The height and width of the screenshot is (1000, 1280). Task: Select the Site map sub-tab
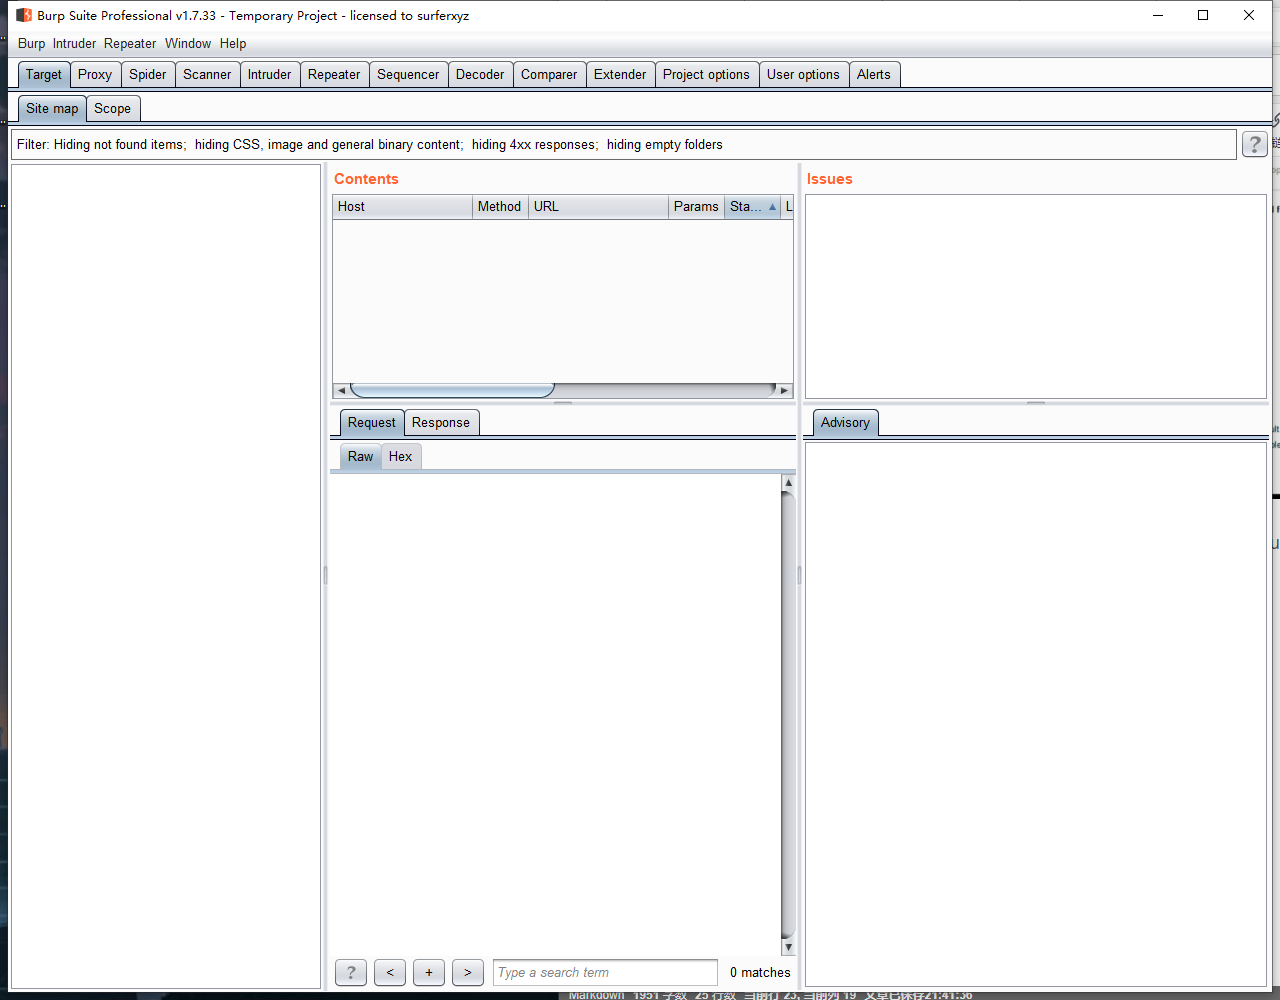(x=52, y=109)
